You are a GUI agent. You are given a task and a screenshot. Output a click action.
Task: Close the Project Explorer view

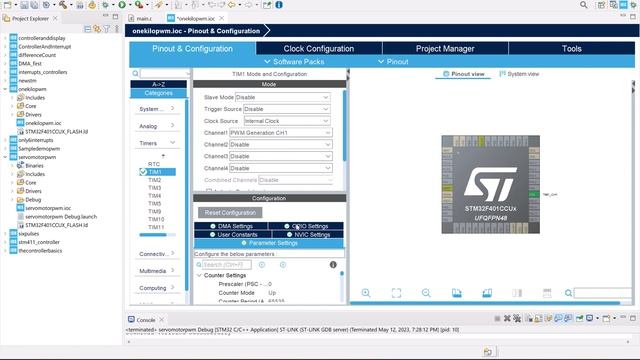pyautogui.click(x=55, y=18)
